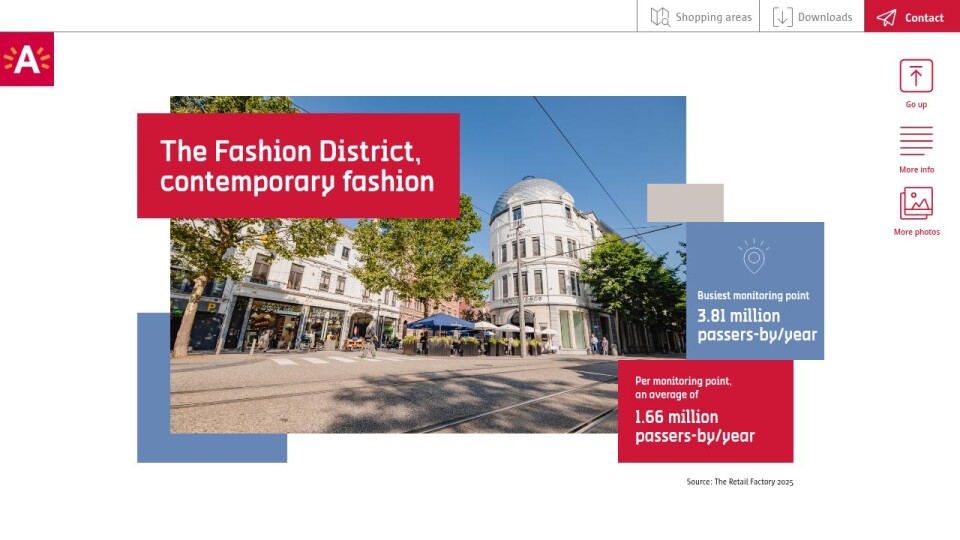Image resolution: width=960 pixels, height=540 pixels.
Task: Click the More photos label
Action: point(917,232)
